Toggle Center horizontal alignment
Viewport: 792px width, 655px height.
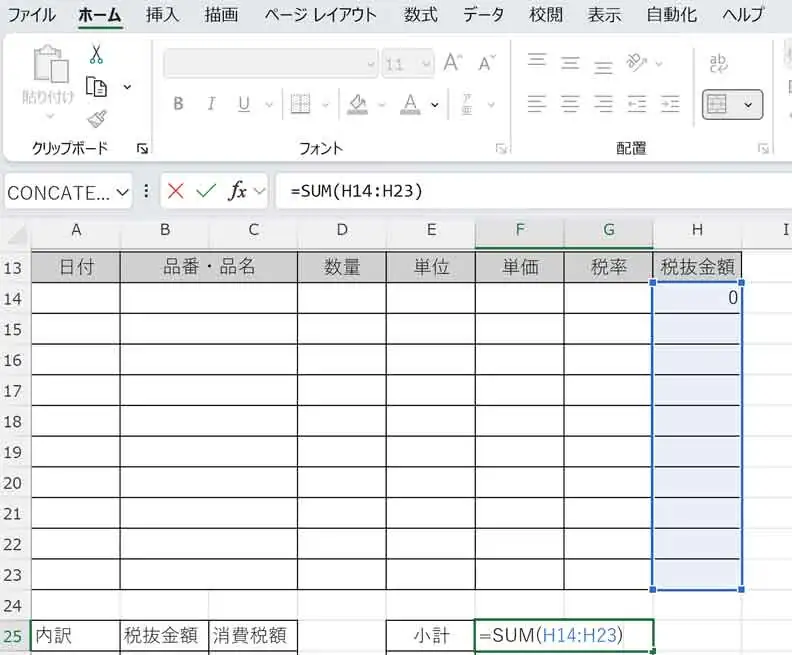pos(570,104)
